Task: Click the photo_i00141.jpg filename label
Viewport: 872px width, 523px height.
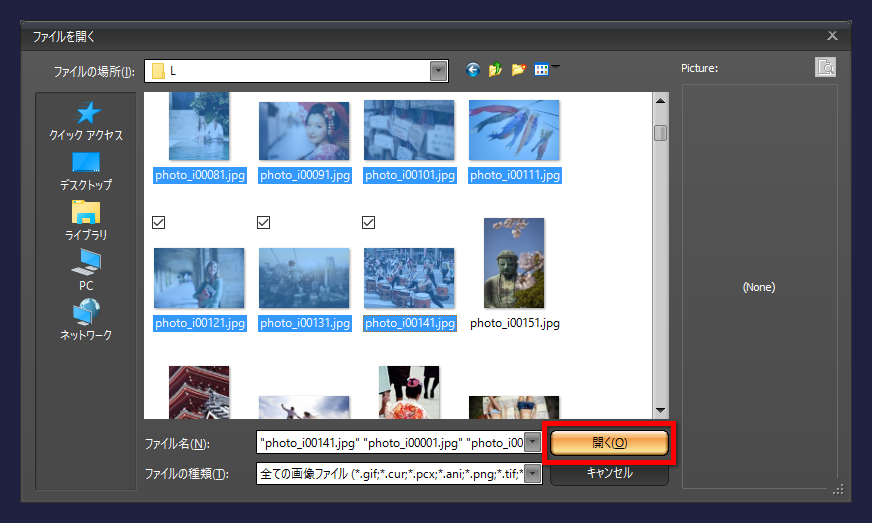Action: 410,323
